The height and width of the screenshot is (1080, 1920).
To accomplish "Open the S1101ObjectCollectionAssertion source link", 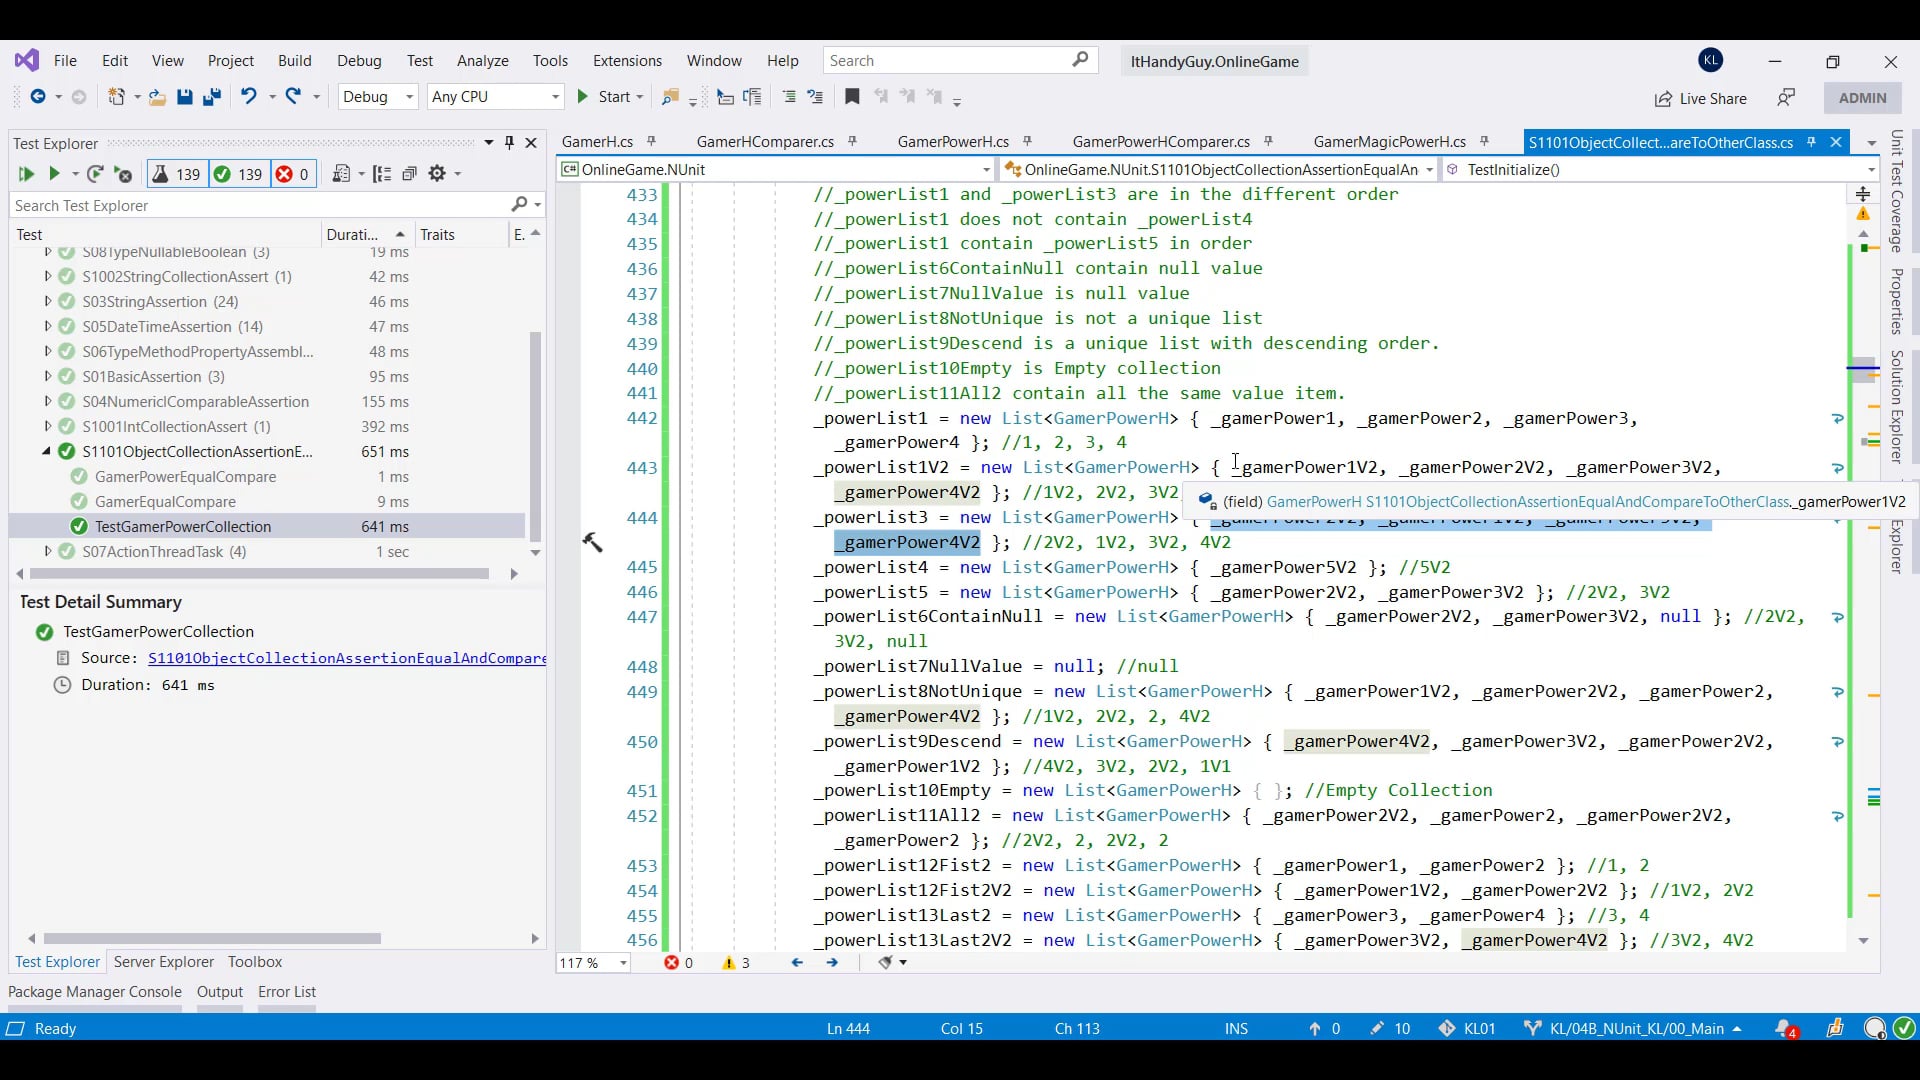I will coord(347,658).
